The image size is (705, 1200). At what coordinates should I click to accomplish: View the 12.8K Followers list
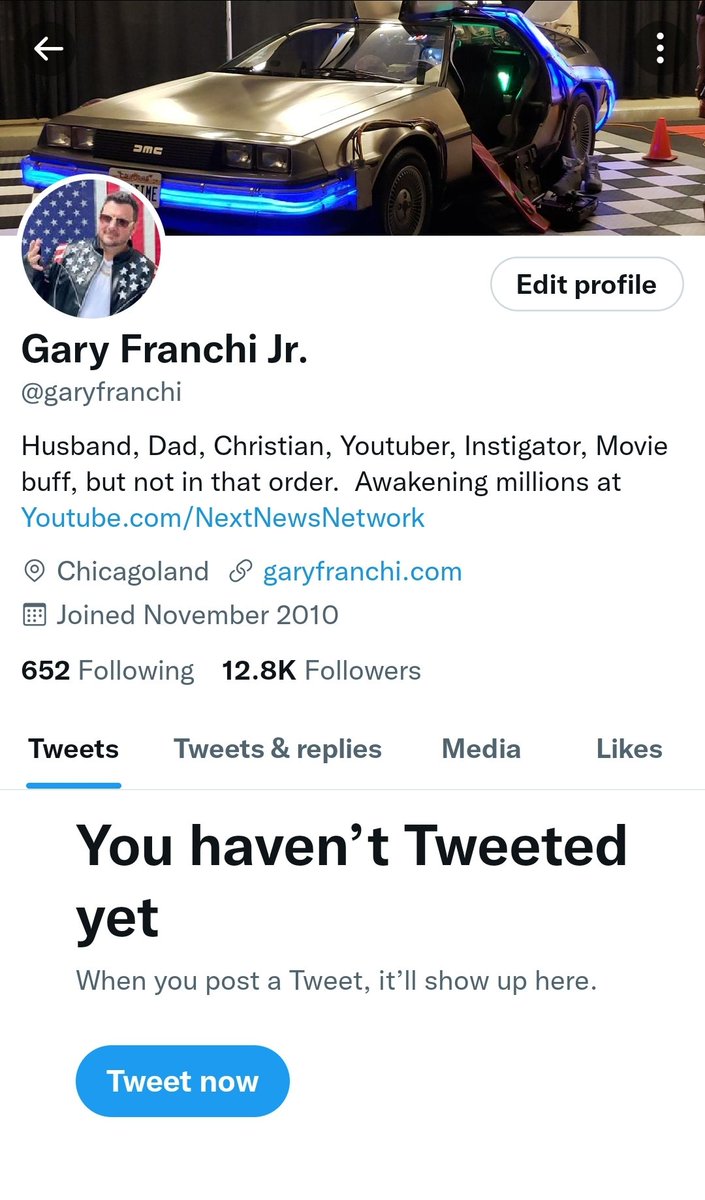pos(321,670)
